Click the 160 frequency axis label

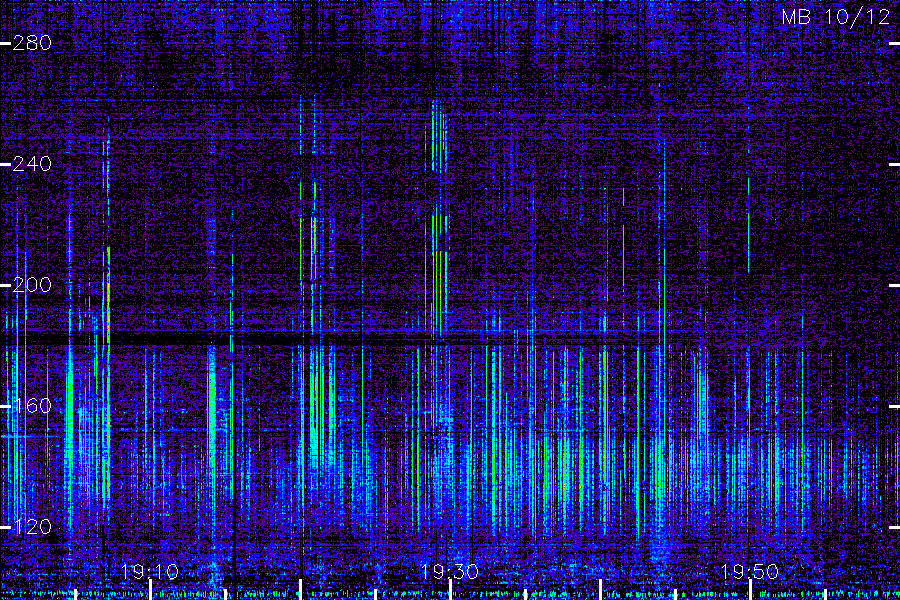(32, 406)
